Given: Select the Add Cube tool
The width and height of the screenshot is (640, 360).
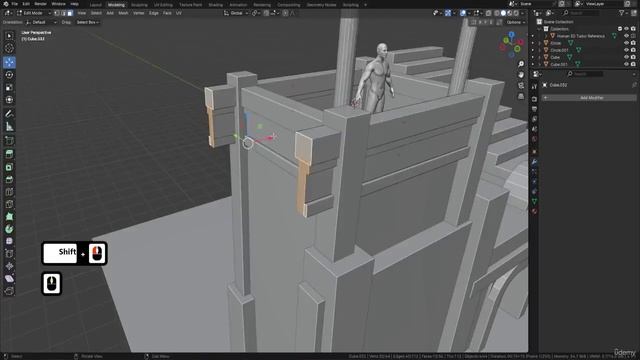Looking at the screenshot, I should (x=9, y=141).
